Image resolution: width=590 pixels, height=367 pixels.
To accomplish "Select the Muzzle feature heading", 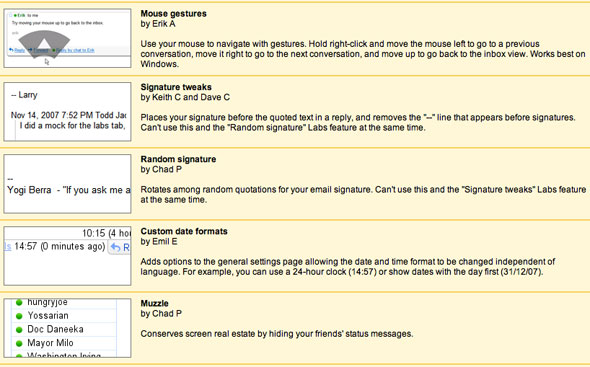I will [155, 303].
